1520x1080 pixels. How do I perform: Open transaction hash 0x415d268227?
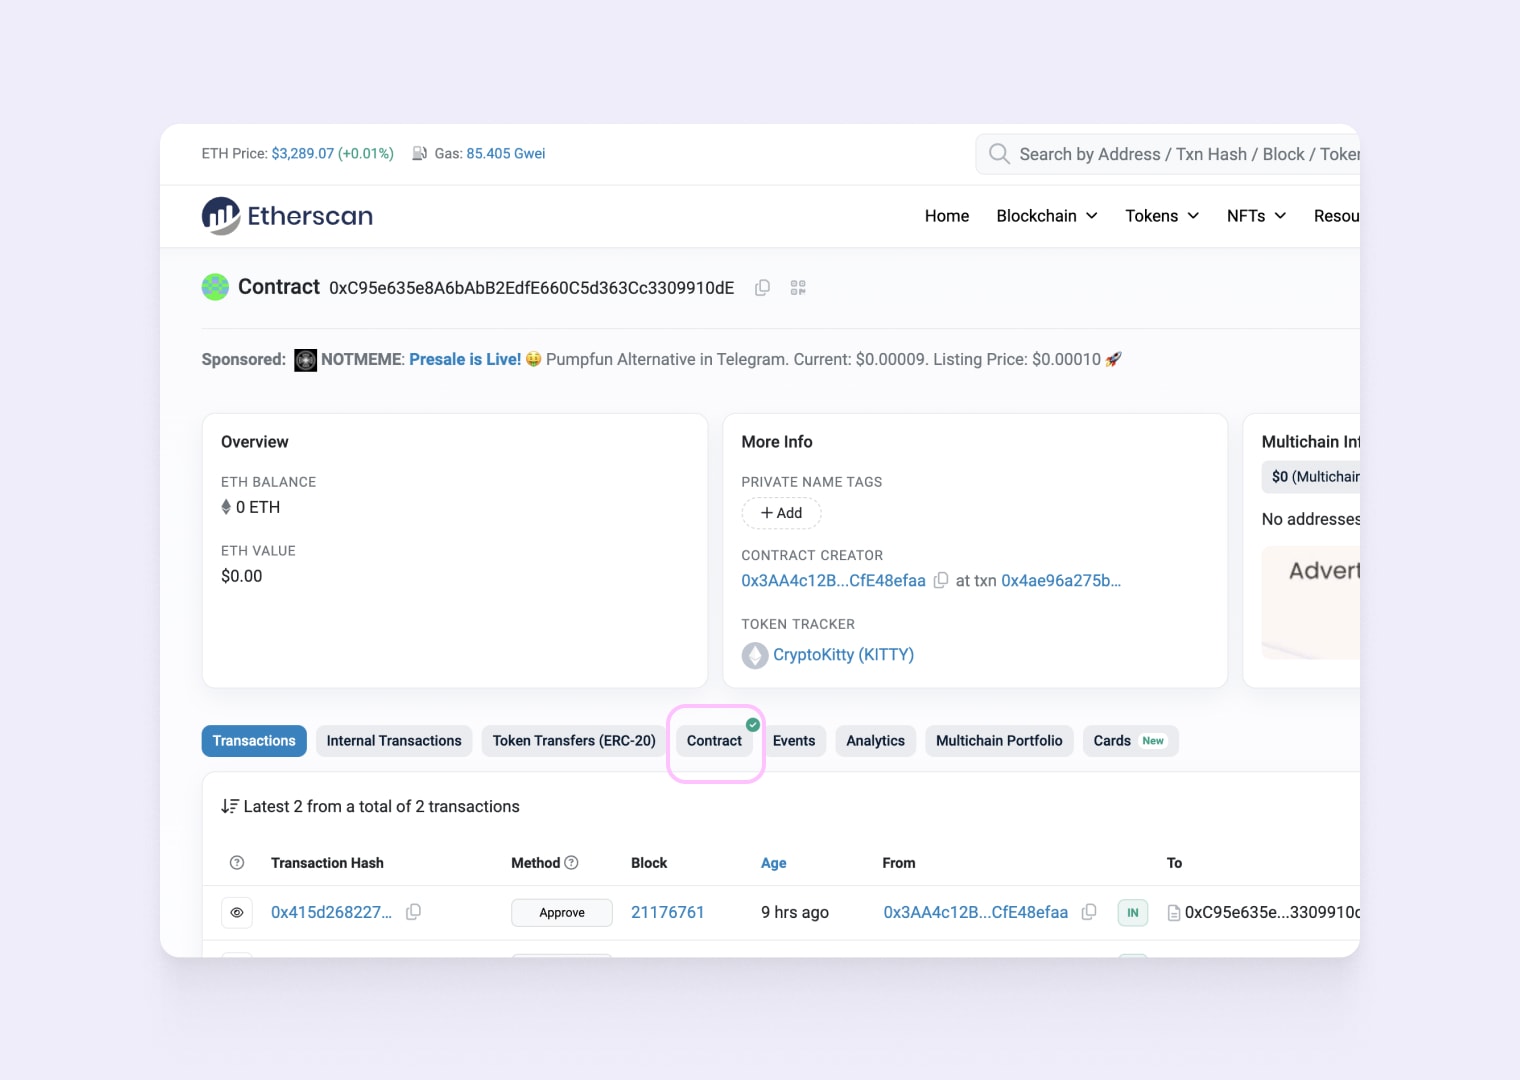click(331, 912)
